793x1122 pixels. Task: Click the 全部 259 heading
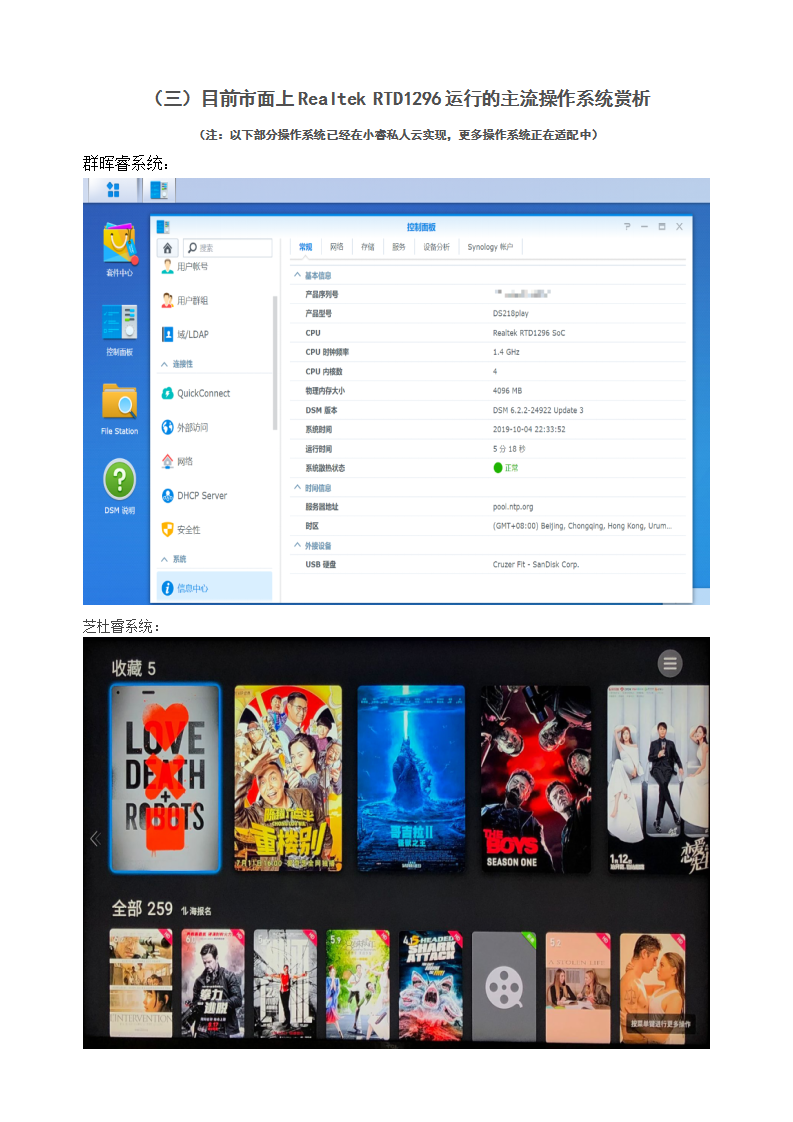(142, 909)
